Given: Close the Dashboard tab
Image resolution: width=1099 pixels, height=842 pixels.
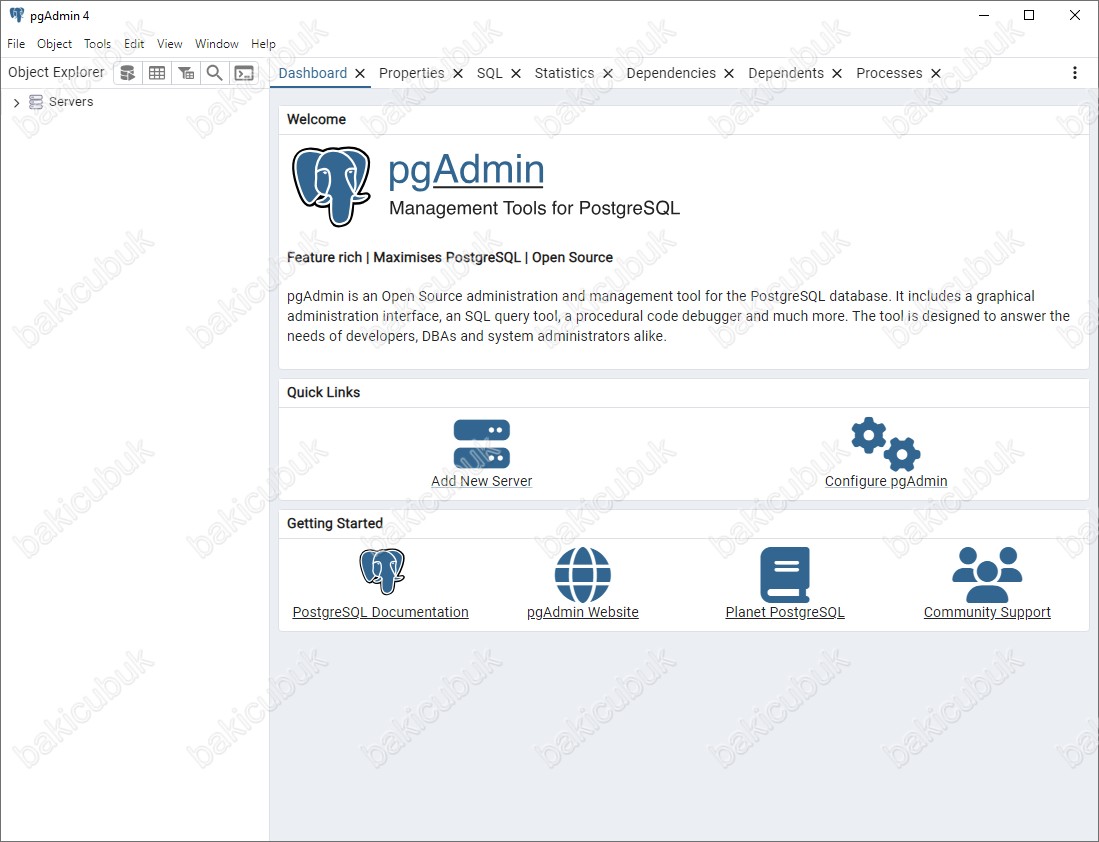Looking at the screenshot, I should (360, 74).
